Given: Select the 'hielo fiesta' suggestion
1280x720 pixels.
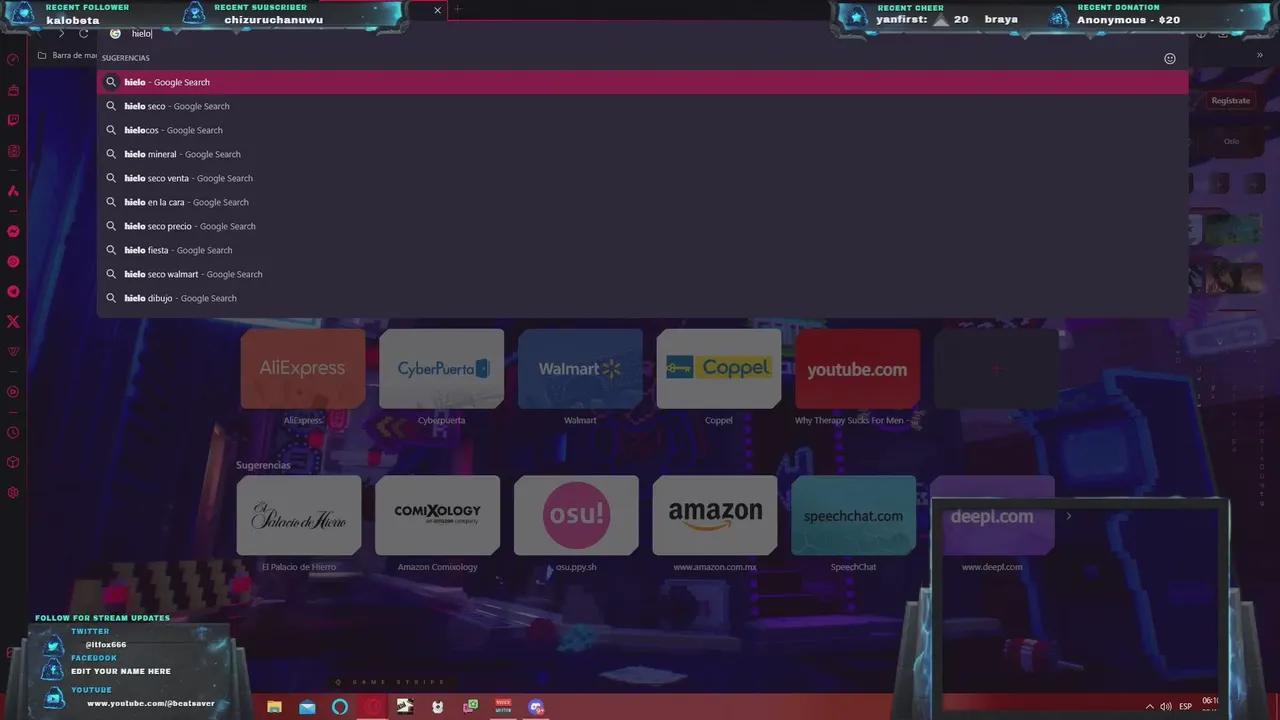Looking at the screenshot, I should [x=642, y=250].
